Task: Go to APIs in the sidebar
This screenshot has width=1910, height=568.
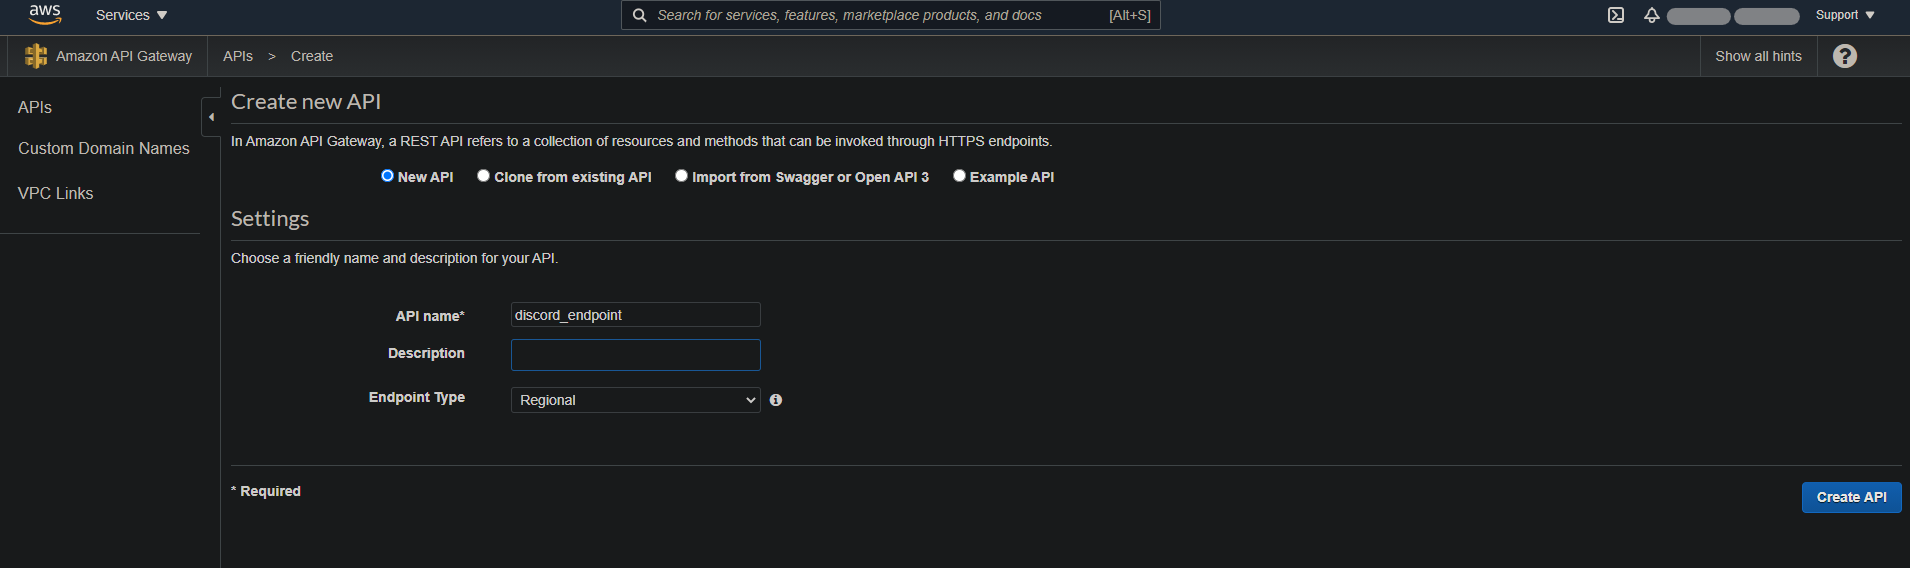Action: point(35,107)
